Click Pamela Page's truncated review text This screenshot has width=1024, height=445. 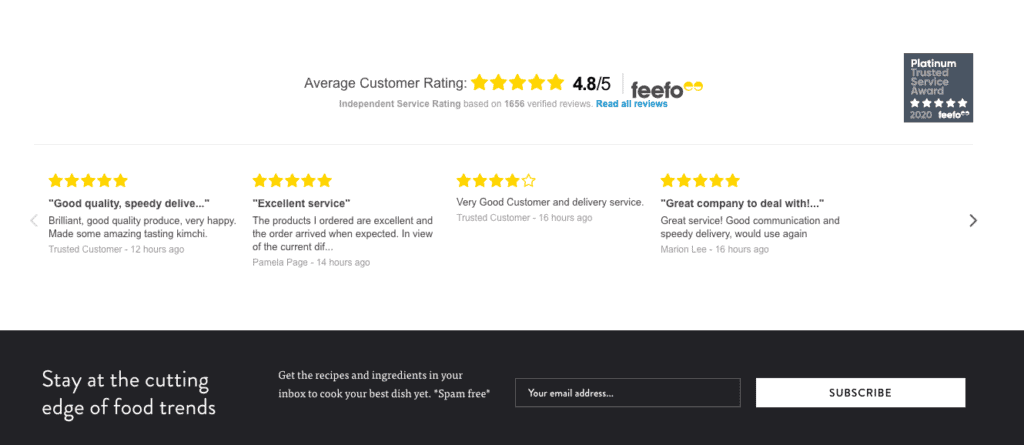point(342,234)
